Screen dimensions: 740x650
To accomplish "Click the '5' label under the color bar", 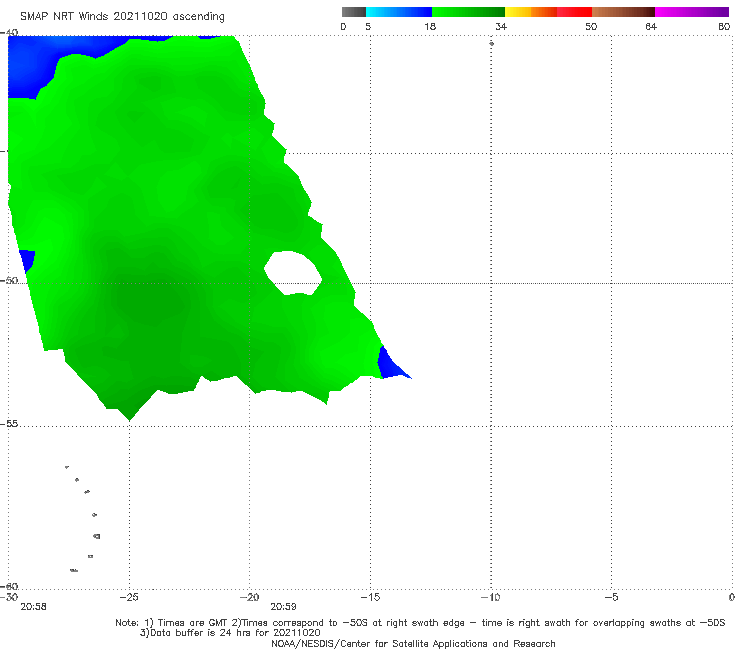I will pos(368,27).
